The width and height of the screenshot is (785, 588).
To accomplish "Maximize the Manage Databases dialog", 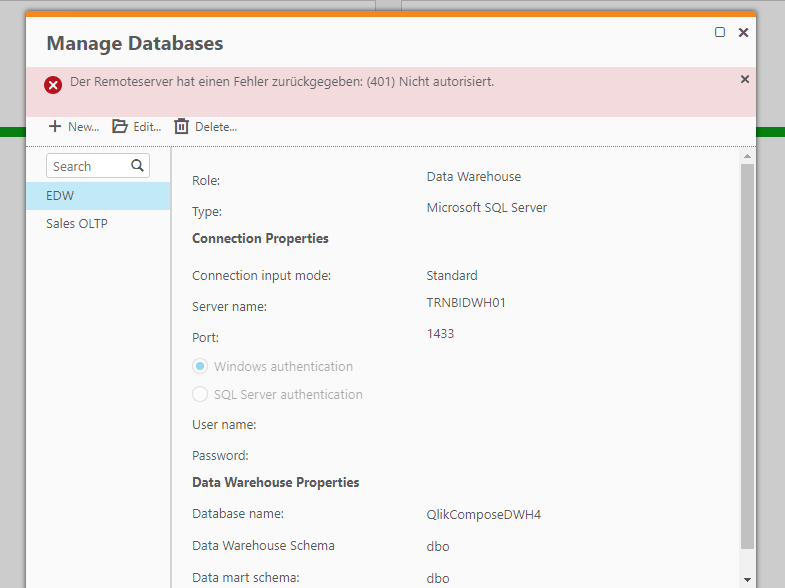I will tap(720, 33).
